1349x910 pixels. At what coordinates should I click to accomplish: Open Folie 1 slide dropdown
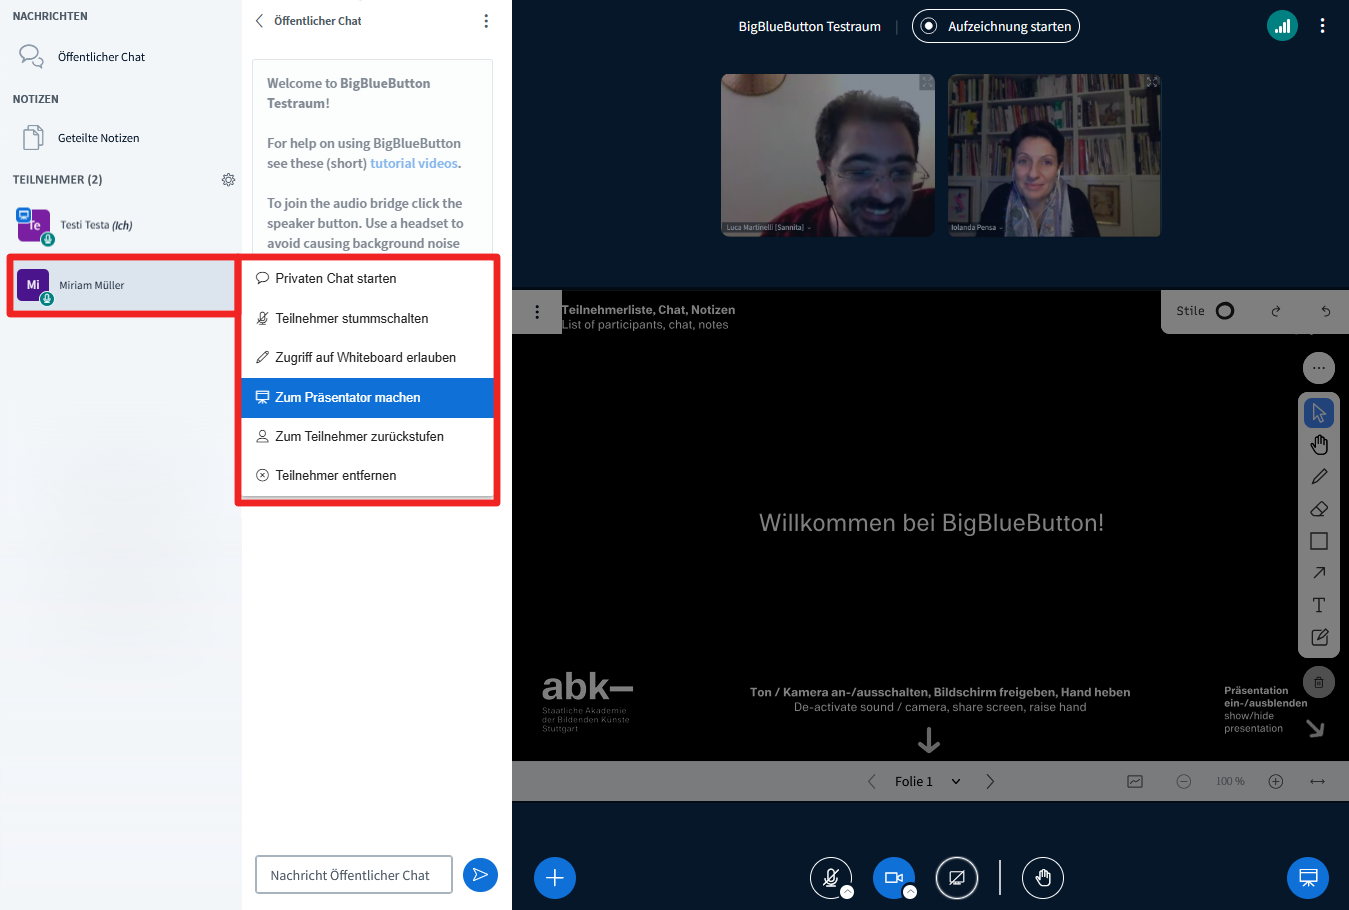[x=928, y=781]
